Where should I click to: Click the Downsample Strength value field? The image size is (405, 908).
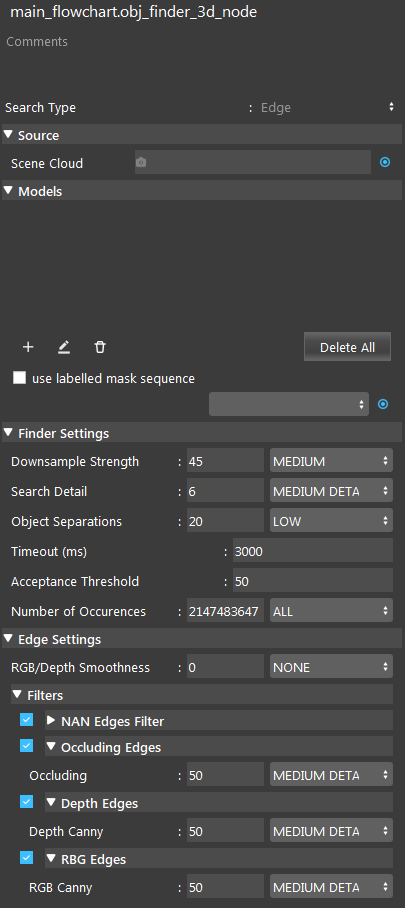click(x=225, y=462)
